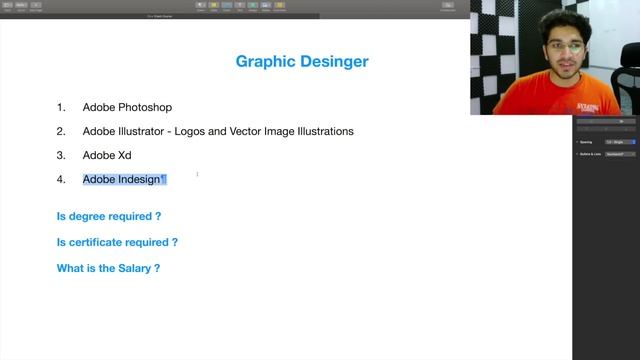This screenshot has height=360, width=640.
Task: Click the Graphic Desinger heading
Action: tap(302, 61)
